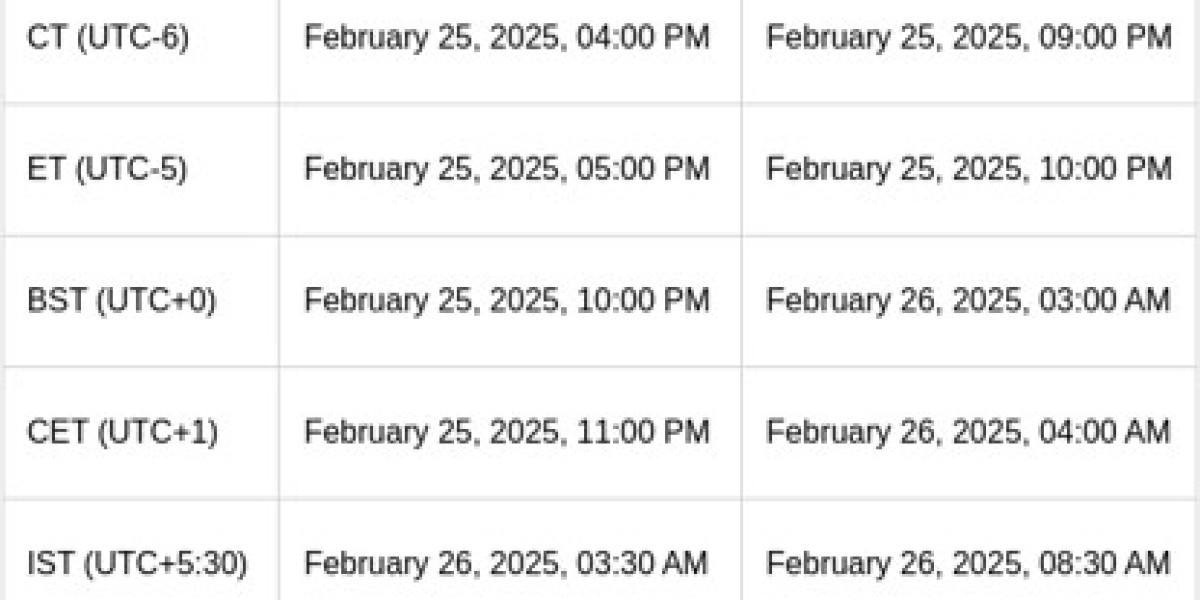Click the February 26, 2025, 03:30 AM cell
The image size is (1200, 600).
(507, 563)
